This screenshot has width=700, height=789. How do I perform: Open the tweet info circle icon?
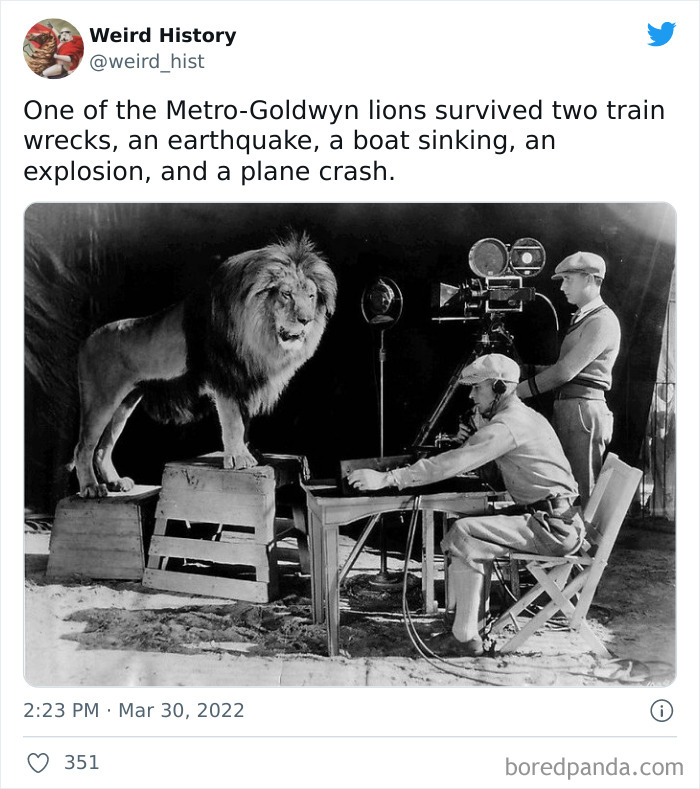[661, 711]
